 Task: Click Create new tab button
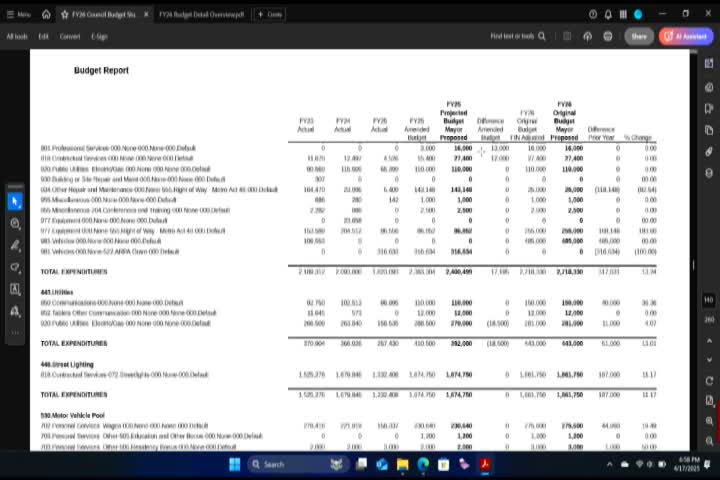pyautogui.click(x=269, y=14)
